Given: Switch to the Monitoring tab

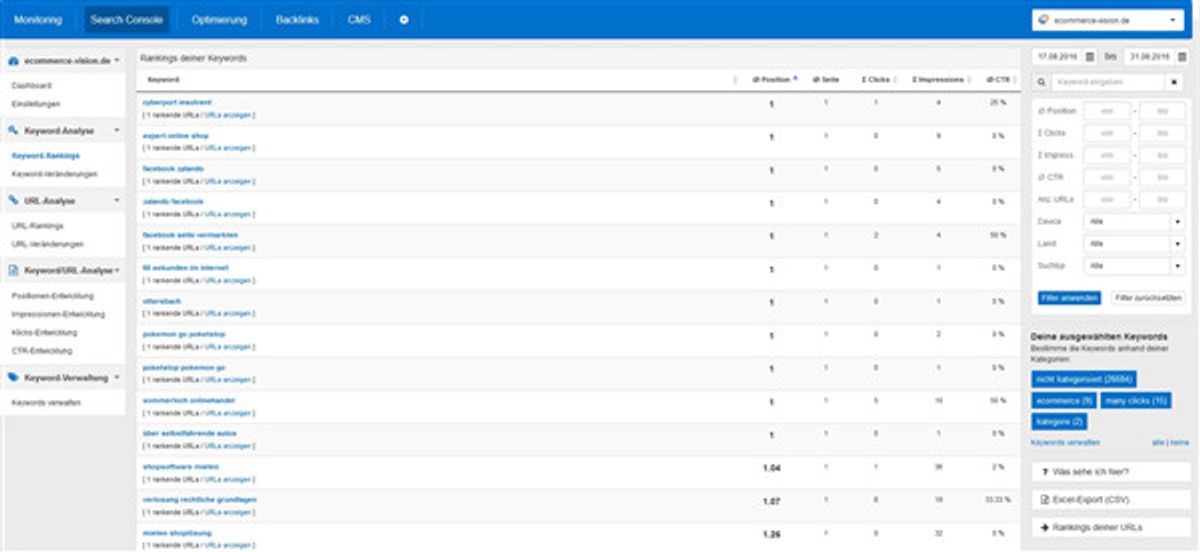Looking at the screenshot, I should [x=38, y=19].
